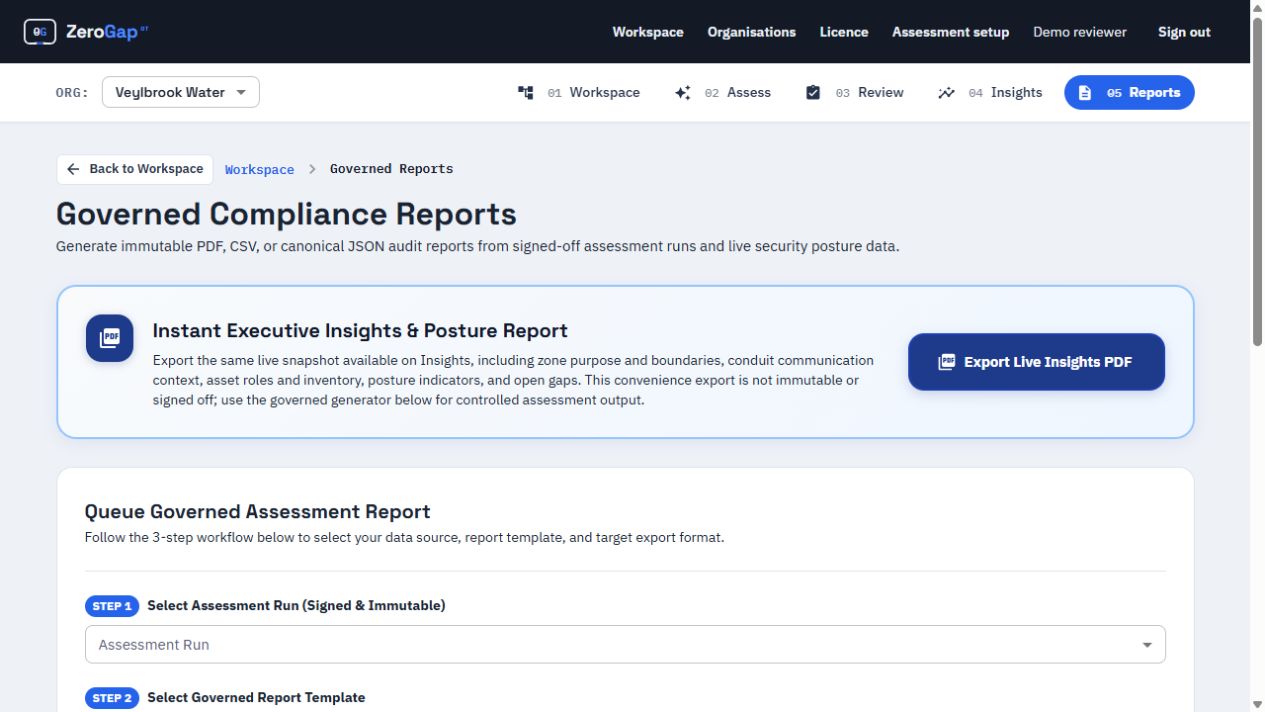Screen dimensions: 1265x712
Task: Click Select Governed Report Template label
Action: coord(256,698)
